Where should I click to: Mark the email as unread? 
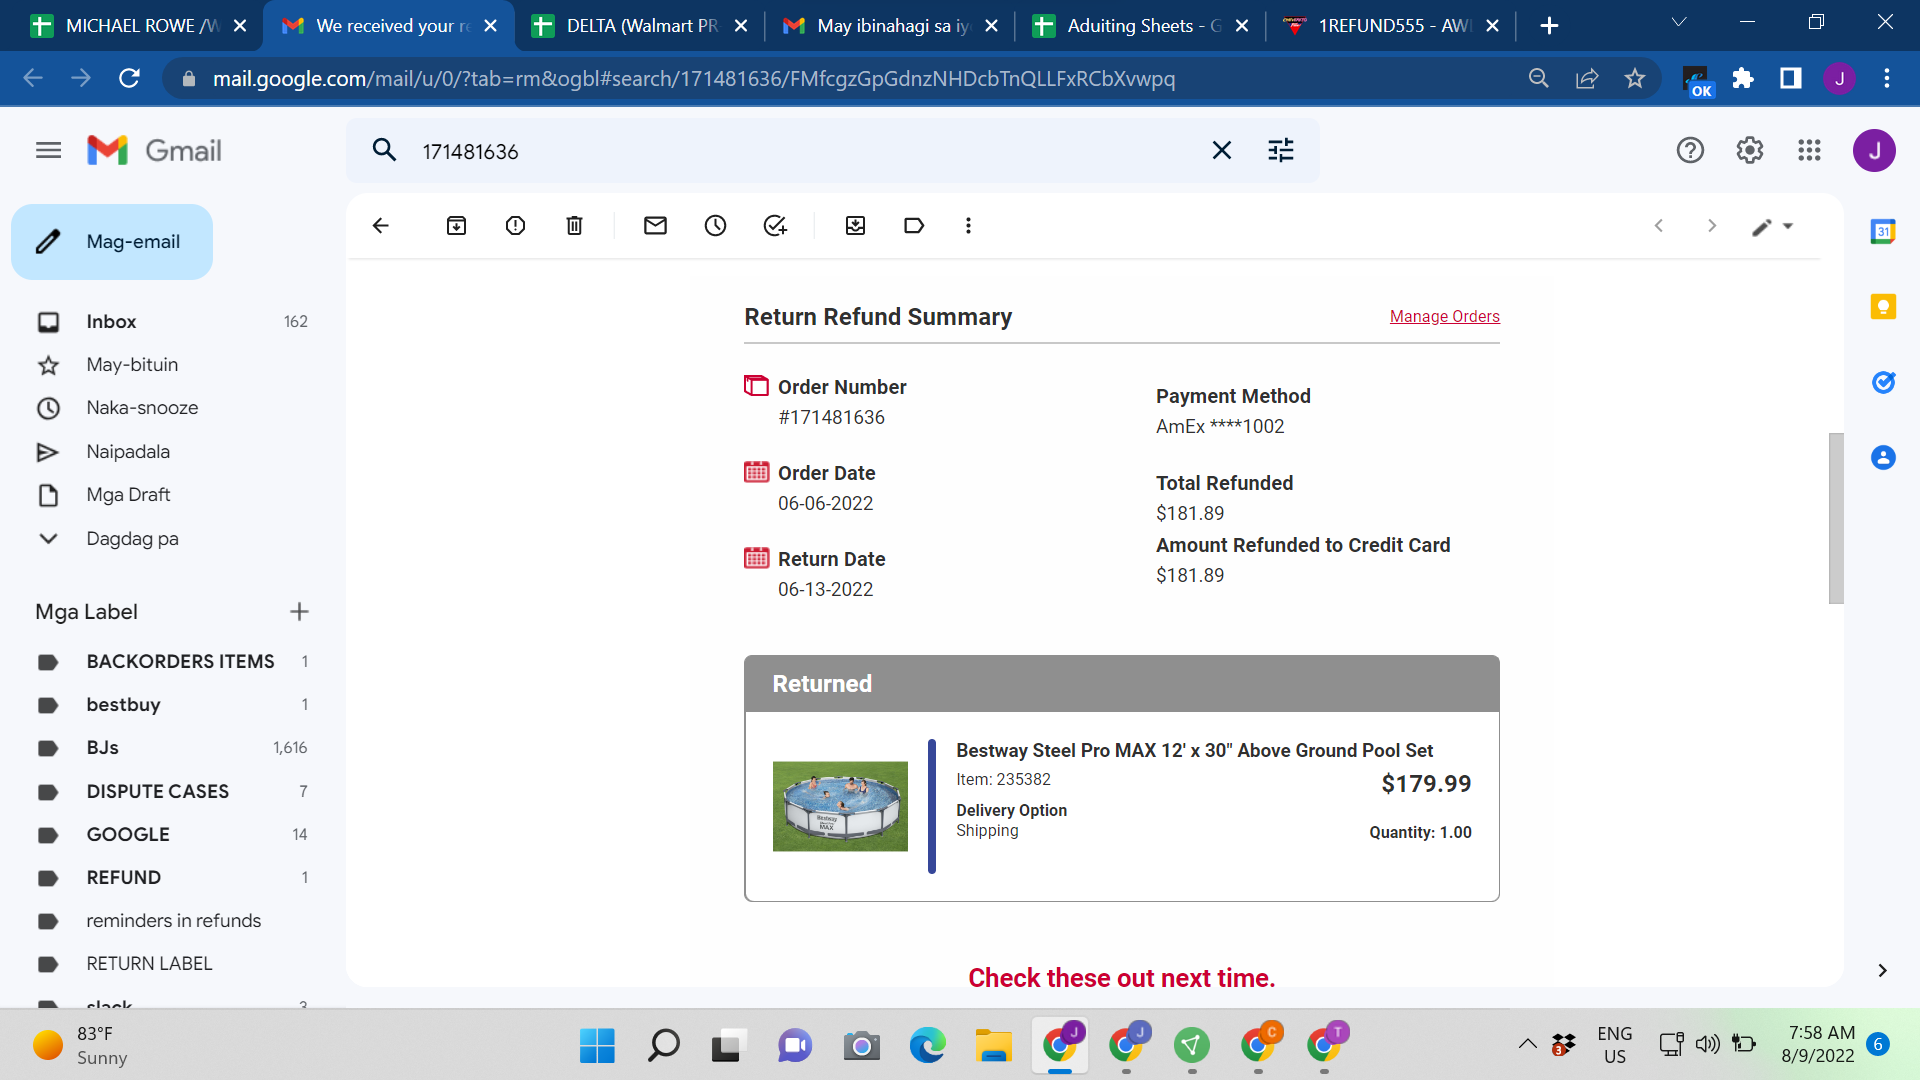tap(655, 226)
